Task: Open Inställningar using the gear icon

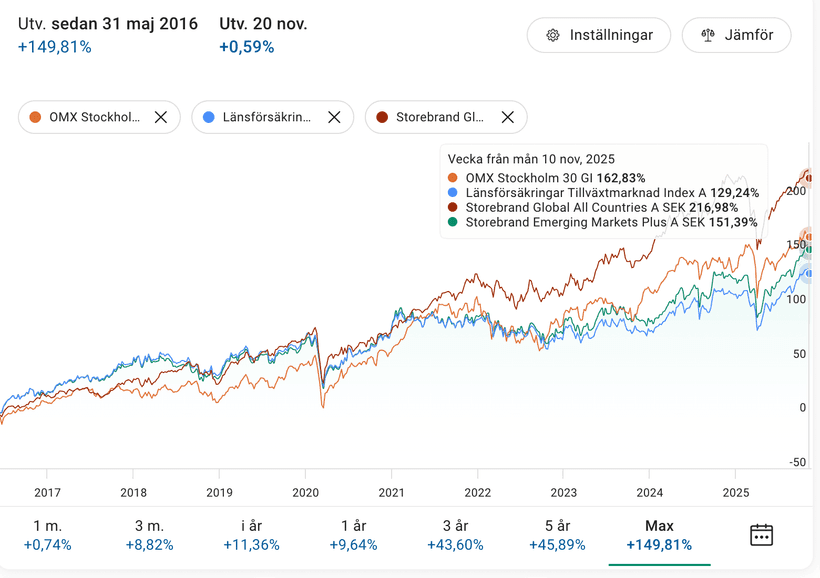Action: (x=598, y=35)
